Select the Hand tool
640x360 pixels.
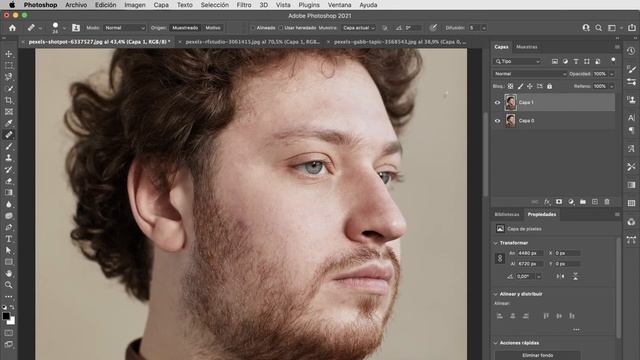[9, 273]
